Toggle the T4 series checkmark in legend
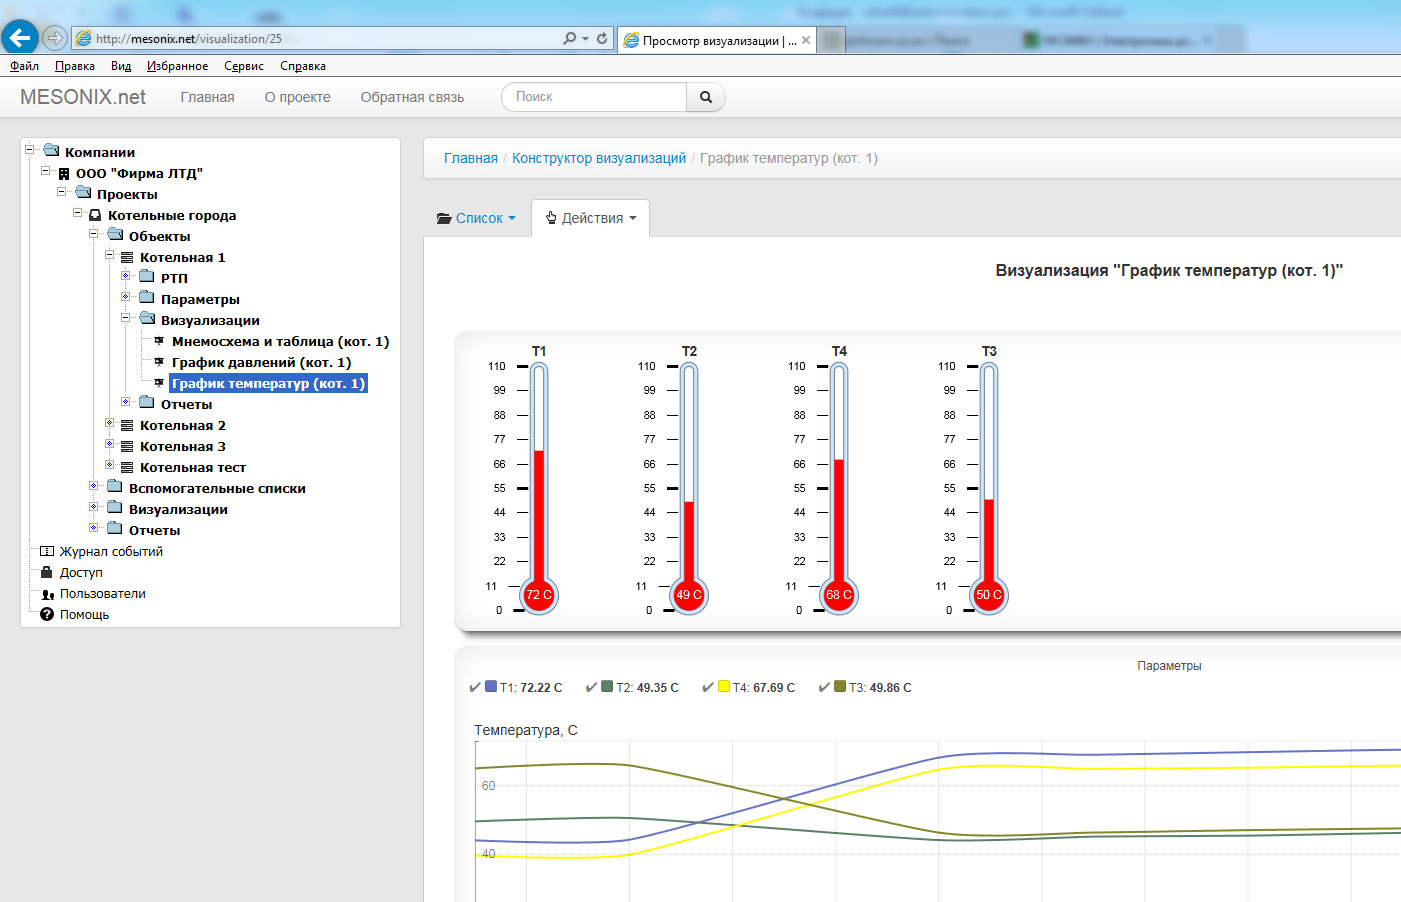Viewport: 1401px width, 902px height. click(708, 687)
